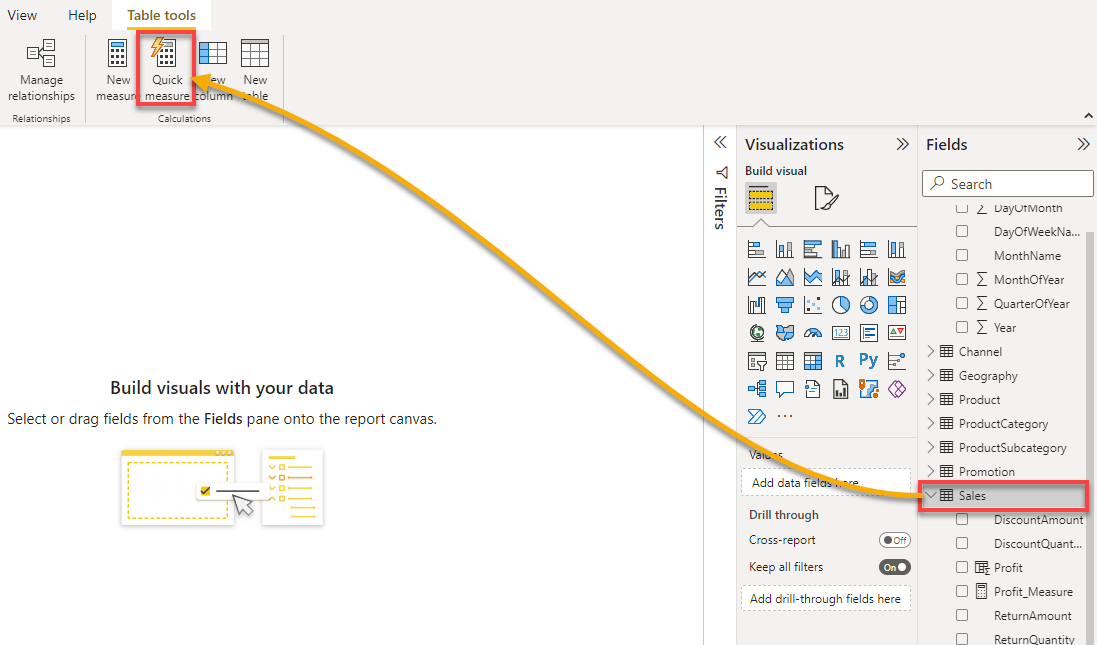This screenshot has width=1097, height=645.
Task: Check the Year field checkbox
Action: tap(962, 327)
